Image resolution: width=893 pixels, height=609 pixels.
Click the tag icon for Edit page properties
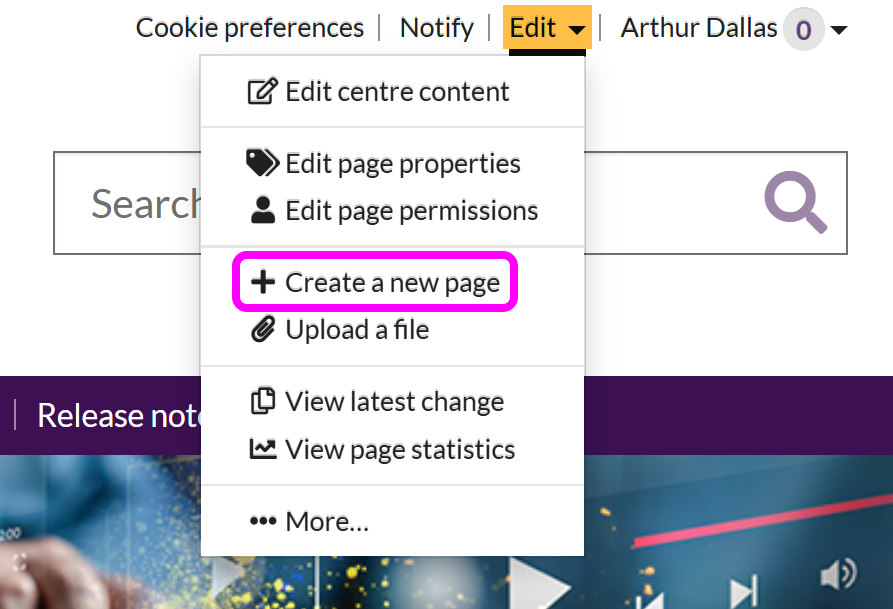(262, 163)
